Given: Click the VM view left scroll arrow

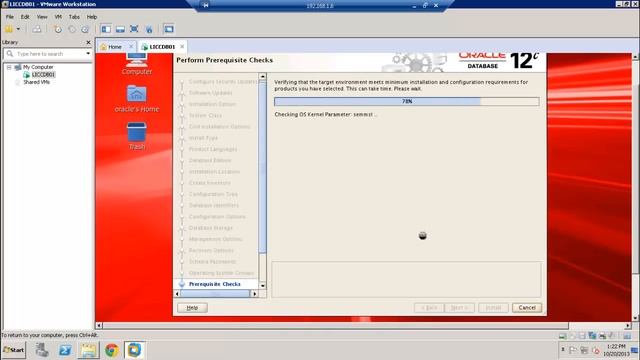Looking at the screenshot, I should (99, 325).
